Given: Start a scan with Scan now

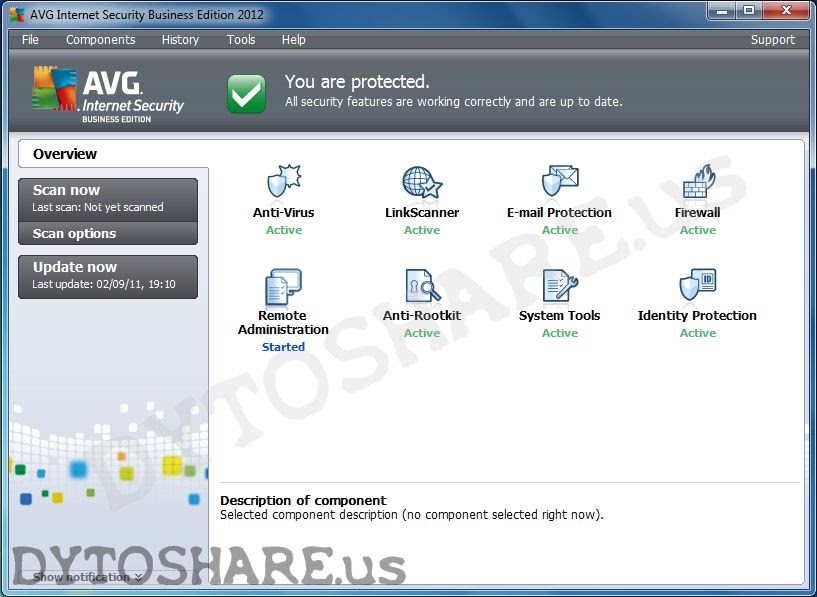Looking at the screenshot, I should coord(108,200).
